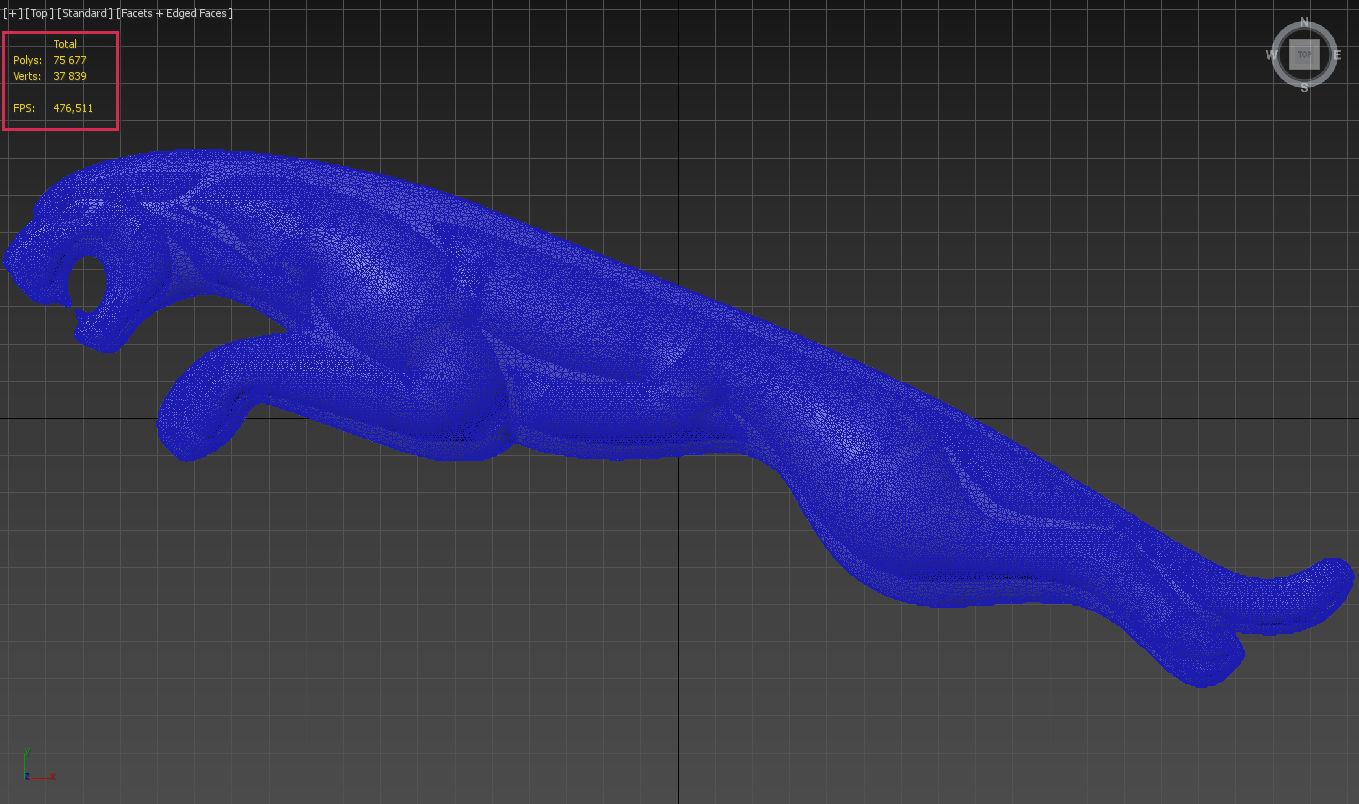Viewport: 1359px width, 804px height.
Task: Click the TOP face of the ViewCube
Action: [1304, 55]
